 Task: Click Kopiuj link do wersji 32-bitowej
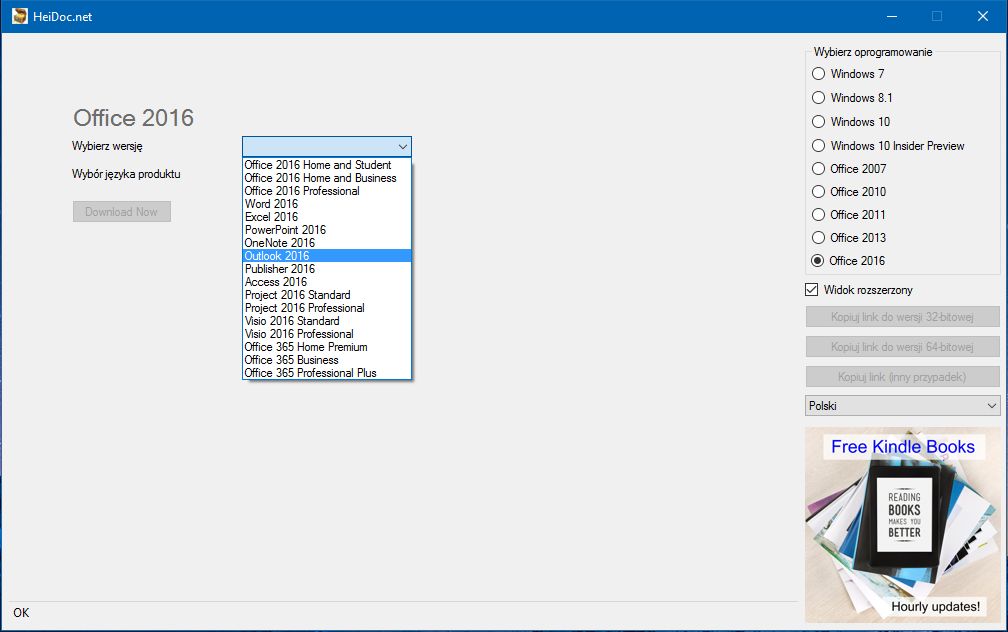902,317
